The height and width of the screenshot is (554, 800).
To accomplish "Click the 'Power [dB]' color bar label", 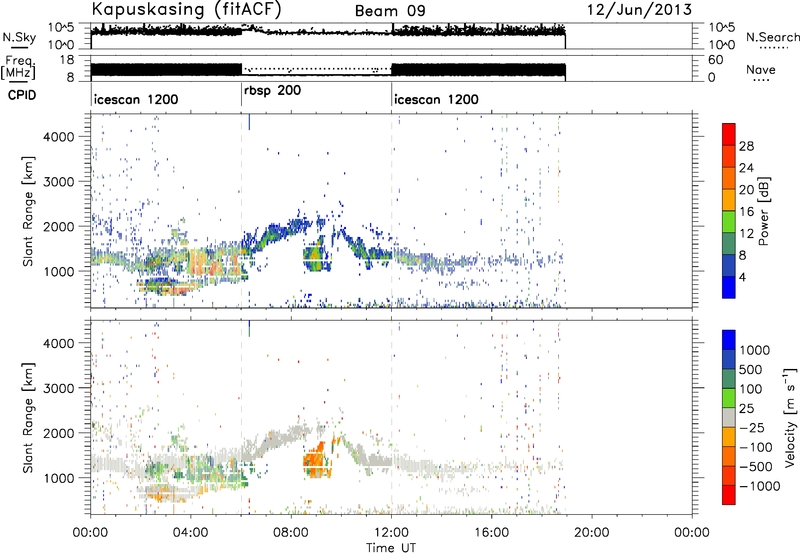I will coord(763,211).
